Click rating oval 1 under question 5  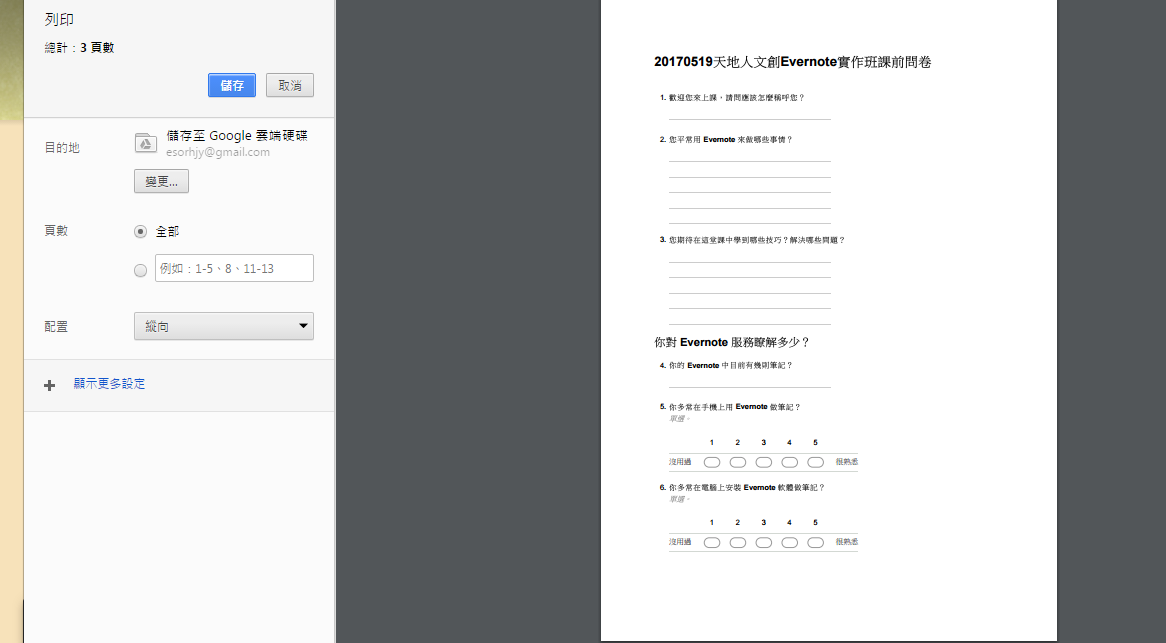(712, 462)
